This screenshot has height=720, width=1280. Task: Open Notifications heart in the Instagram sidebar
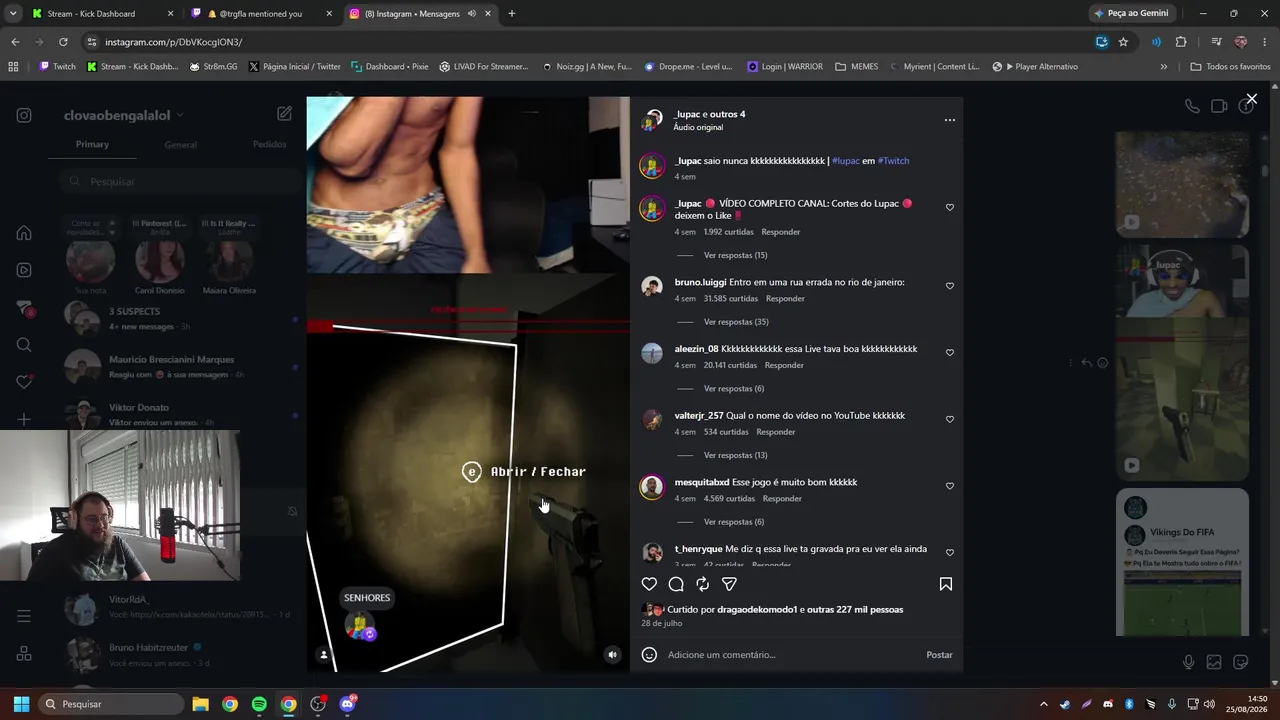click(x=24, y=382)
